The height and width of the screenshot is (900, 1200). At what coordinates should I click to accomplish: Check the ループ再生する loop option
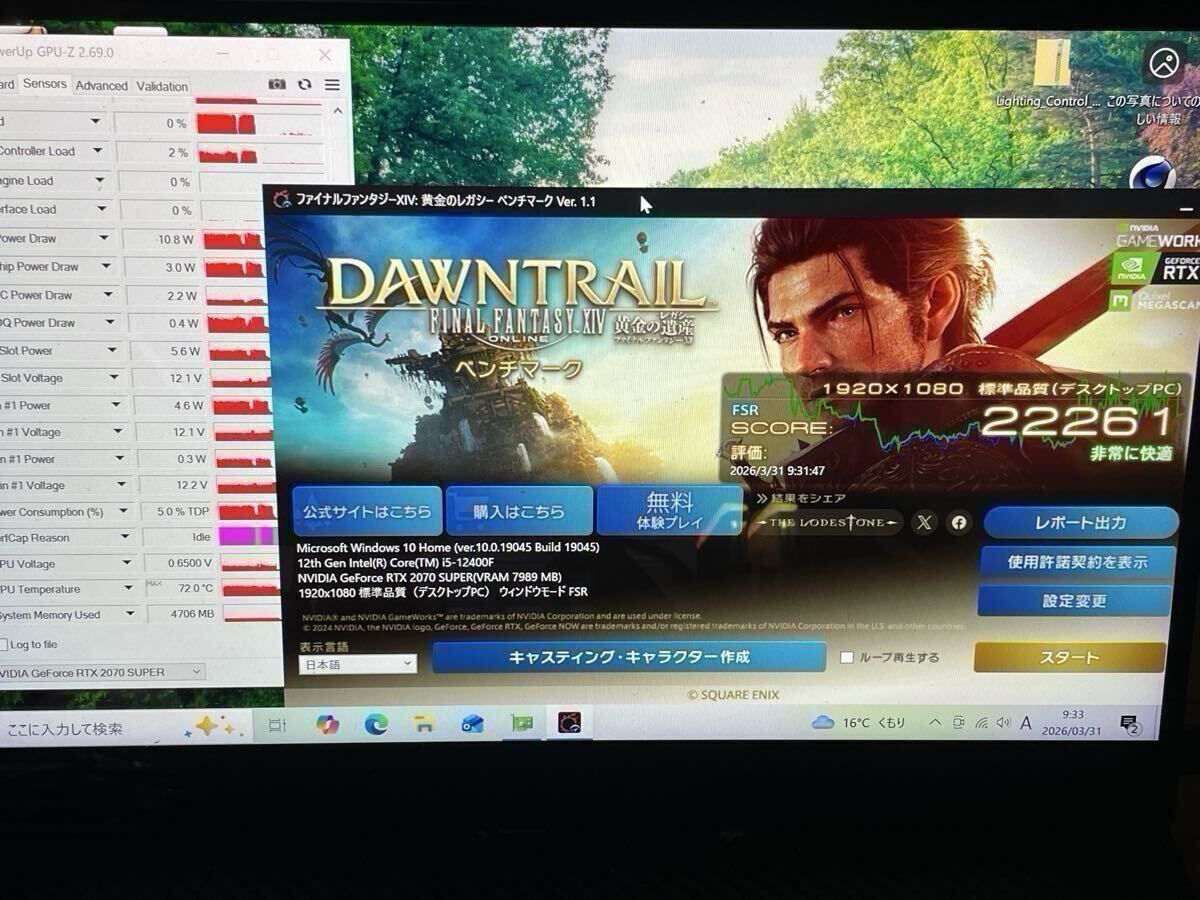[847, 657]
